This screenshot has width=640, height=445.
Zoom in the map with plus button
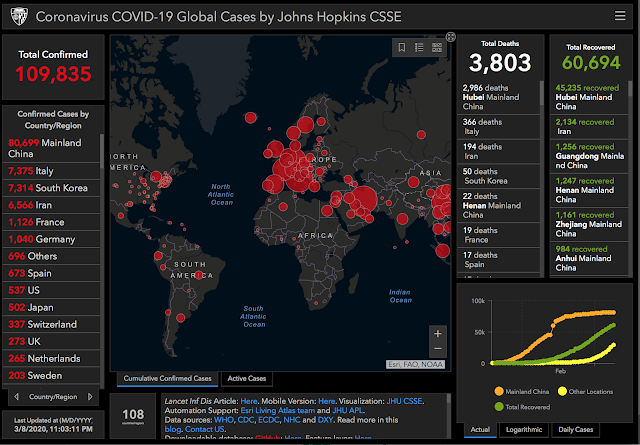(x=438, y=334)
